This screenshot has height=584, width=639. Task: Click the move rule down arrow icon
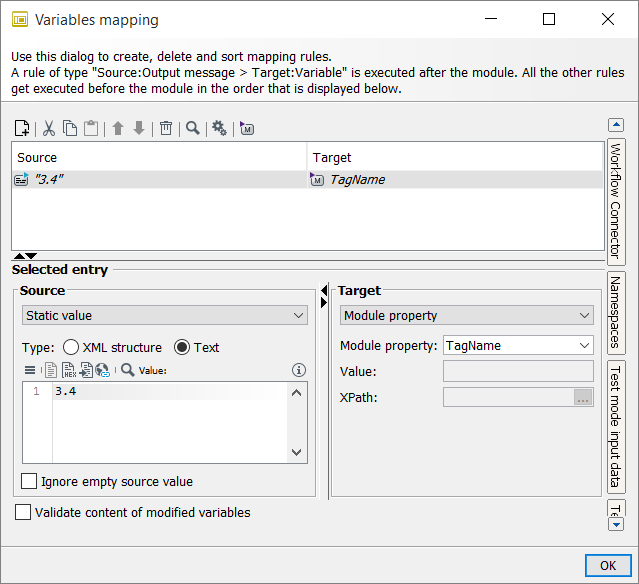(x=139, y=128)
